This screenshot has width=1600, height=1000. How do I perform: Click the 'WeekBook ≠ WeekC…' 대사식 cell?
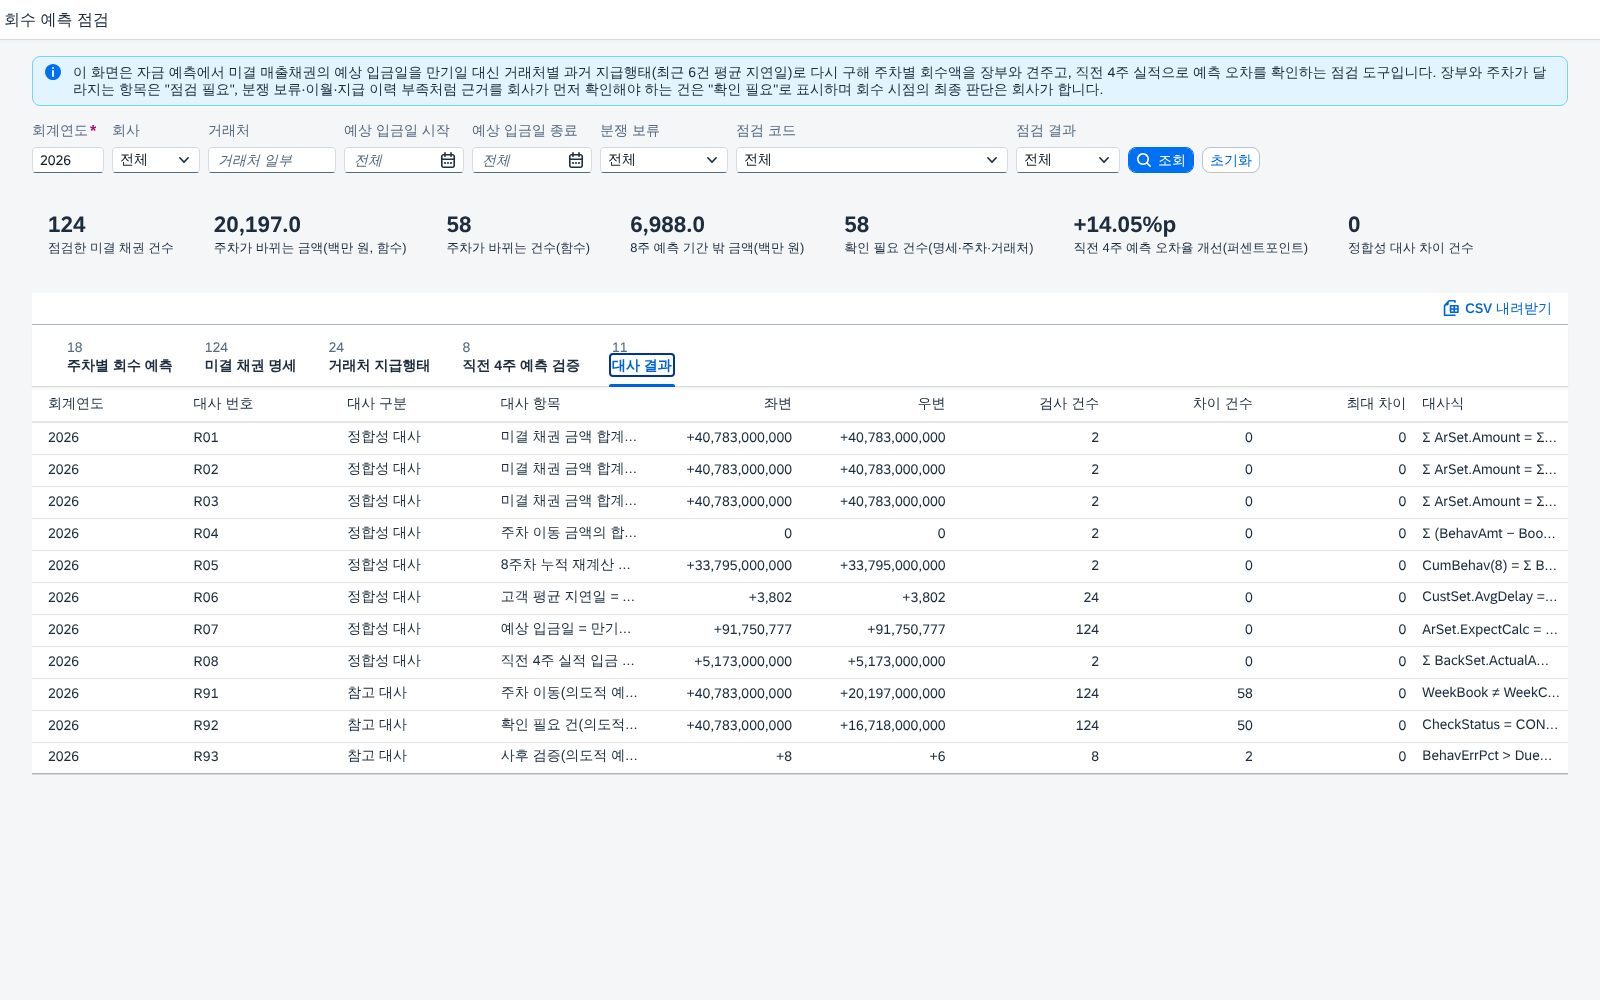tap(1490, 693)
